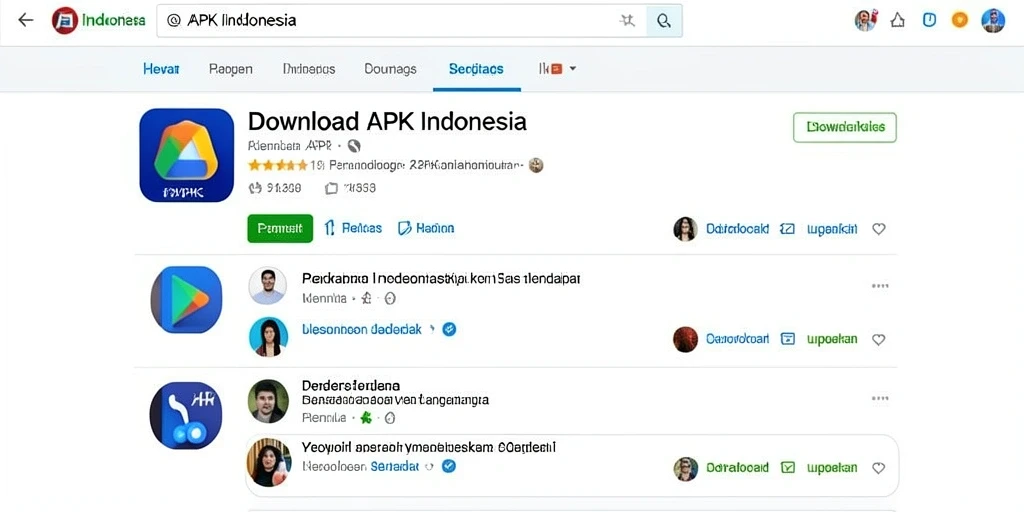Click the Danorobart link in second row
Image resolution: width=1024 pixels, height=512 pixels.
[737, 339]
